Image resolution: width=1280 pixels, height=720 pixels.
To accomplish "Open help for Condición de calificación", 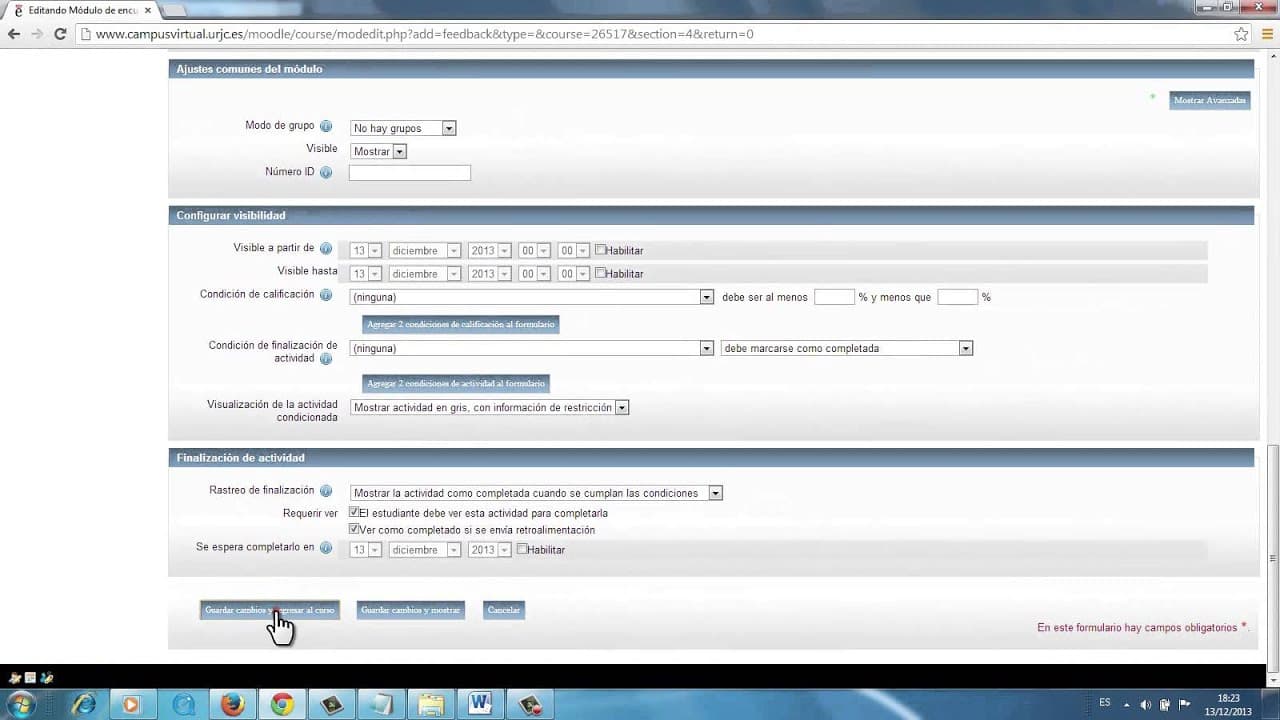I will pyautogui.click(x=326, y=295).
